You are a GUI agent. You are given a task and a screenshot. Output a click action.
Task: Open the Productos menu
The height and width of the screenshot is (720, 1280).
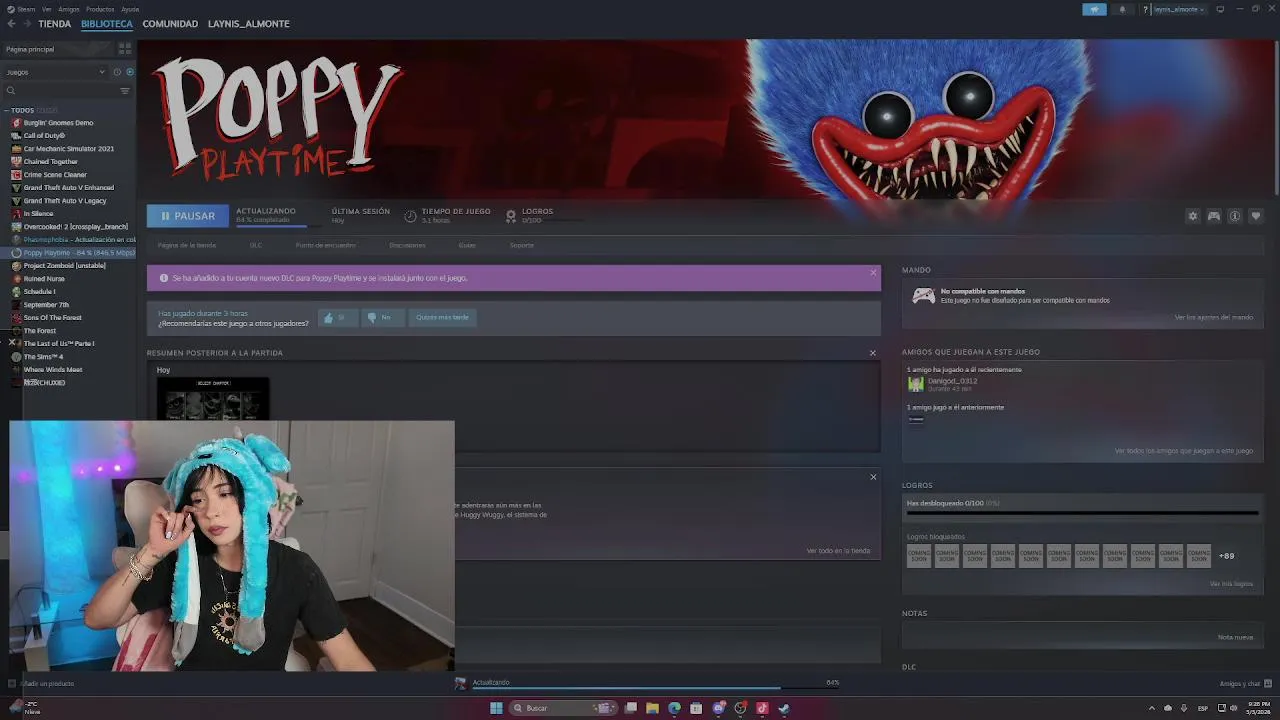(100, 9)
